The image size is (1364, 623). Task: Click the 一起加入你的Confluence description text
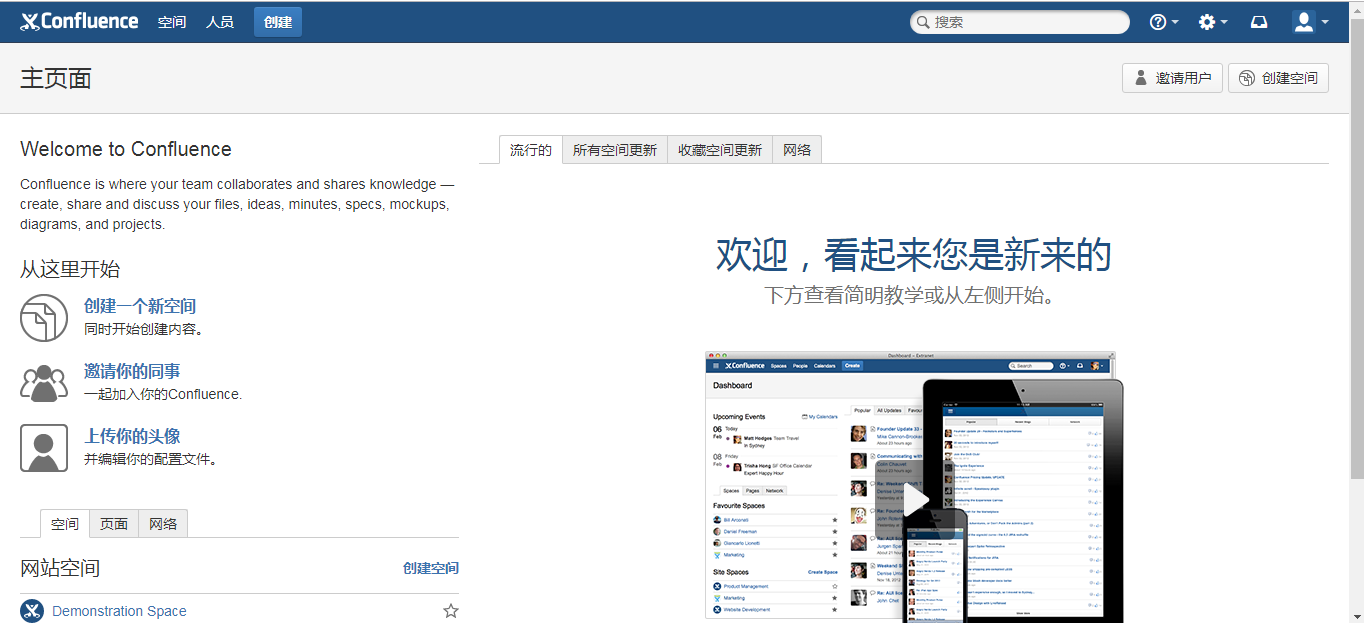[x=163, y=394]
